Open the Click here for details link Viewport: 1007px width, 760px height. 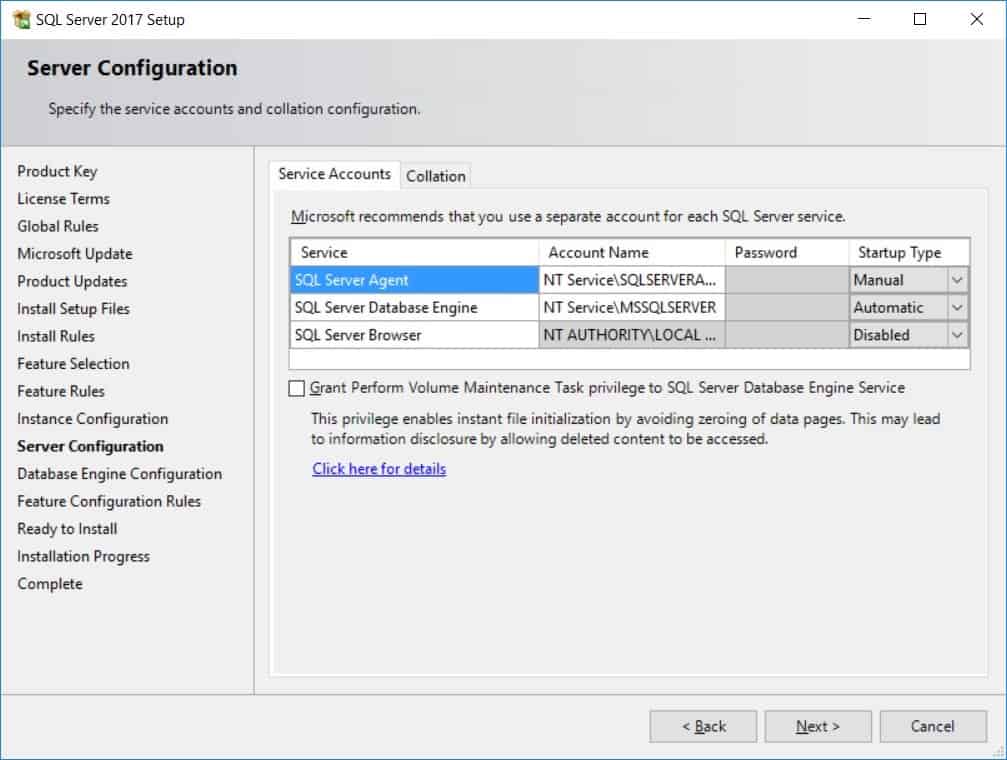click(379, 469)
